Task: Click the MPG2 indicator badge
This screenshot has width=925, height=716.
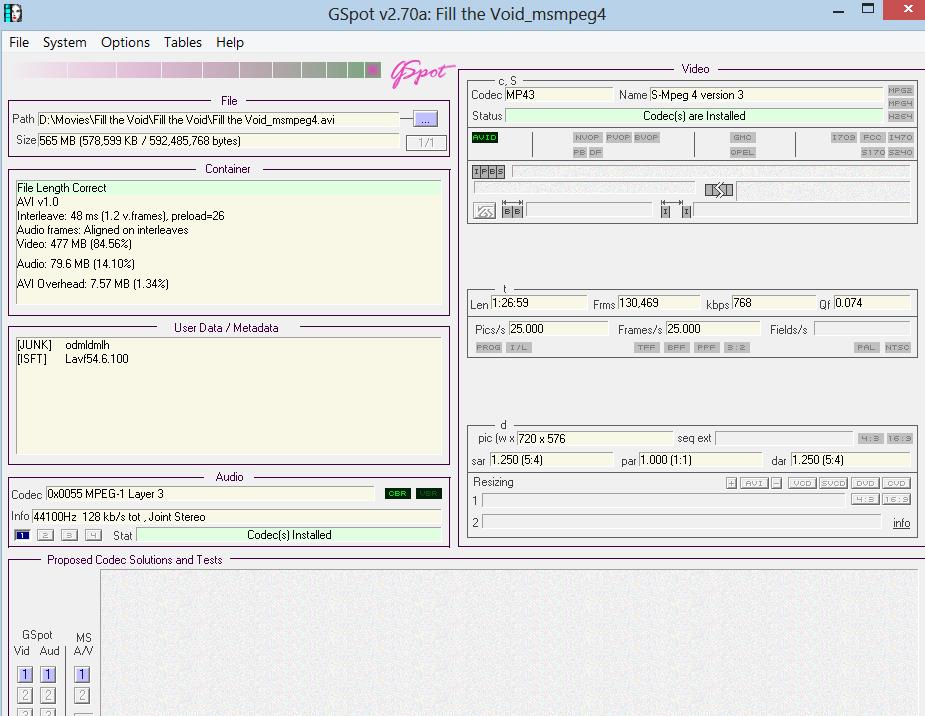Action: (900, 90)
